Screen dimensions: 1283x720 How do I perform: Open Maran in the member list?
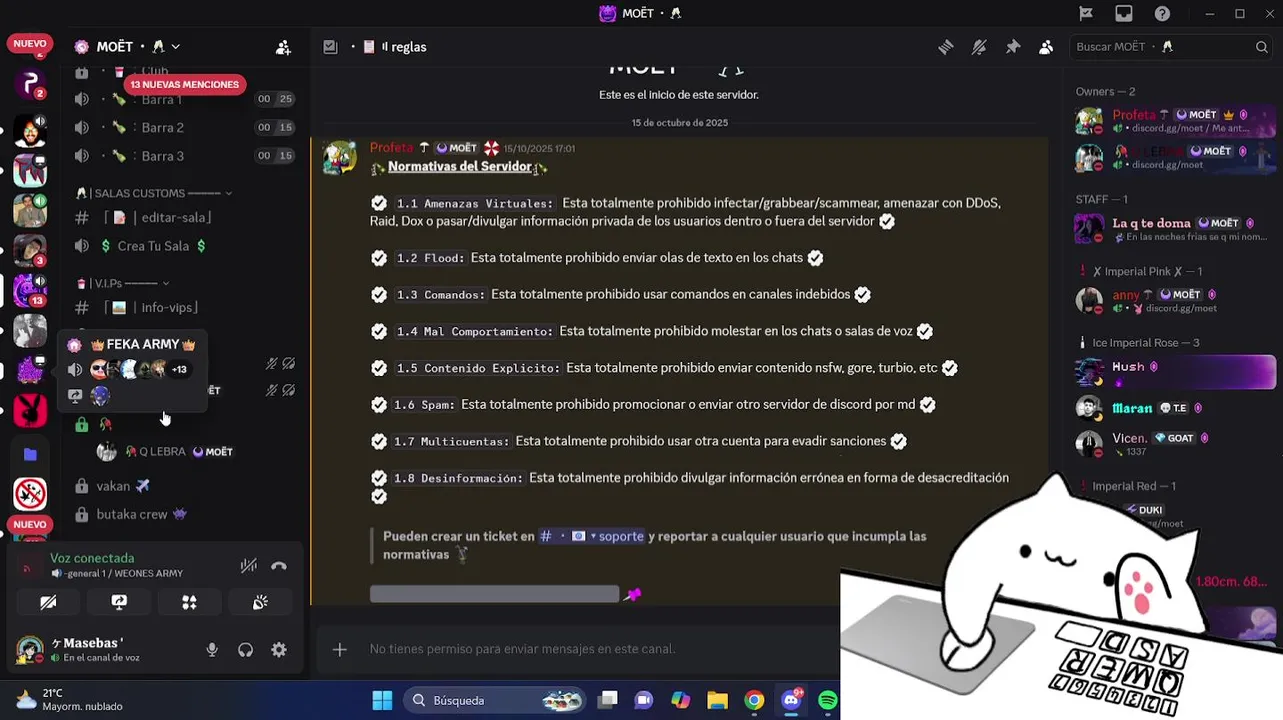point(1175,408)
